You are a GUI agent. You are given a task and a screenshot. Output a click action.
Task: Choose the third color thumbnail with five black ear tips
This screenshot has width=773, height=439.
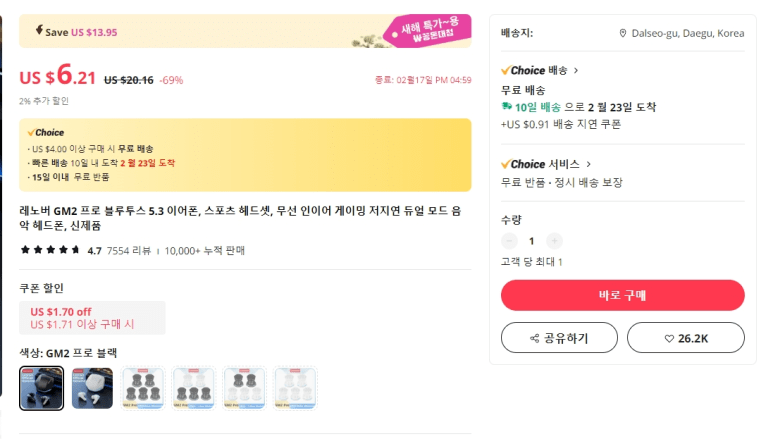tap(142, 388)
